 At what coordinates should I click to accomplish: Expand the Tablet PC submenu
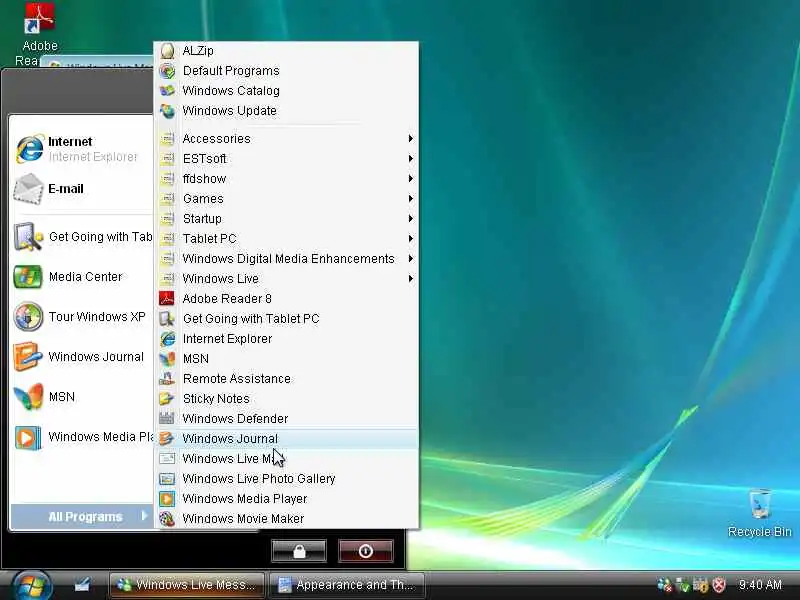(287, 238)
